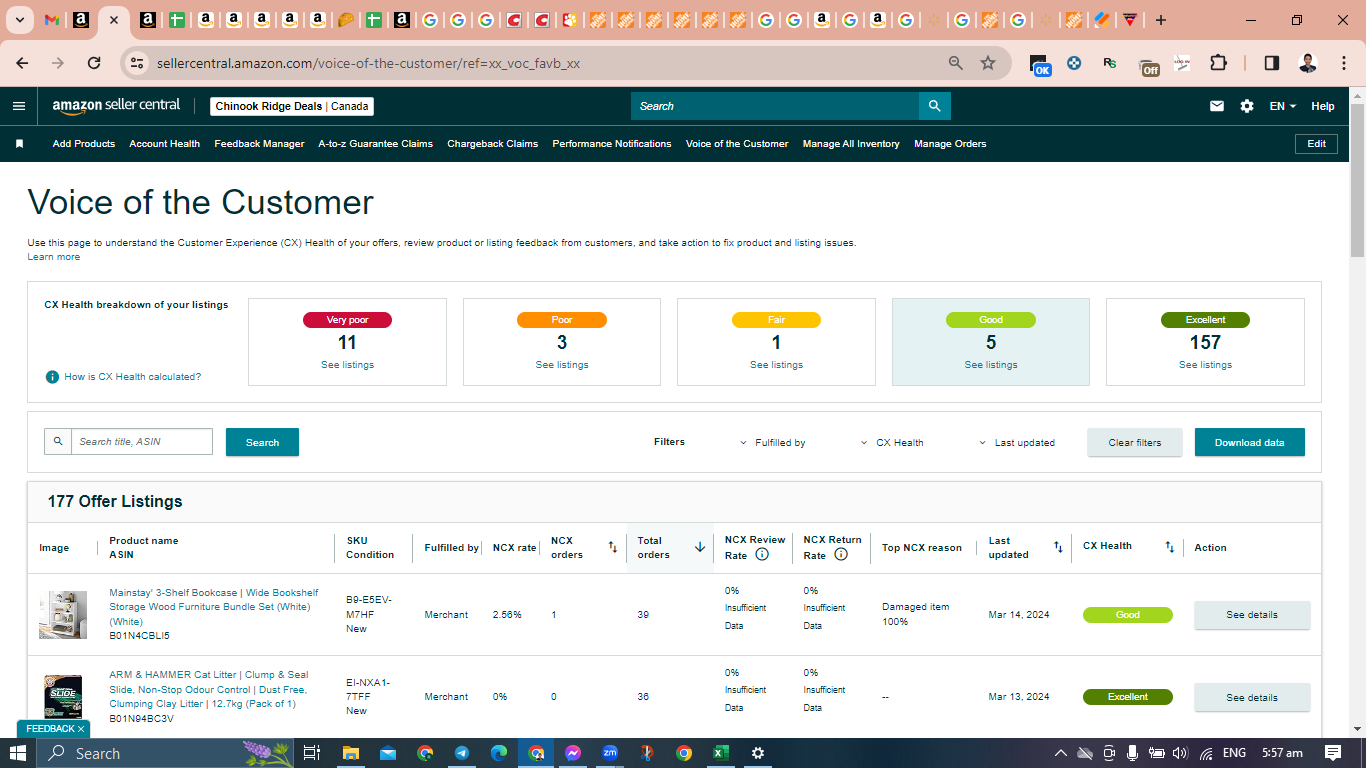This screenshot has height=768, width=1366.
Task: Open the Seller Central hamburger menu
Action: [x=19, y=106]
